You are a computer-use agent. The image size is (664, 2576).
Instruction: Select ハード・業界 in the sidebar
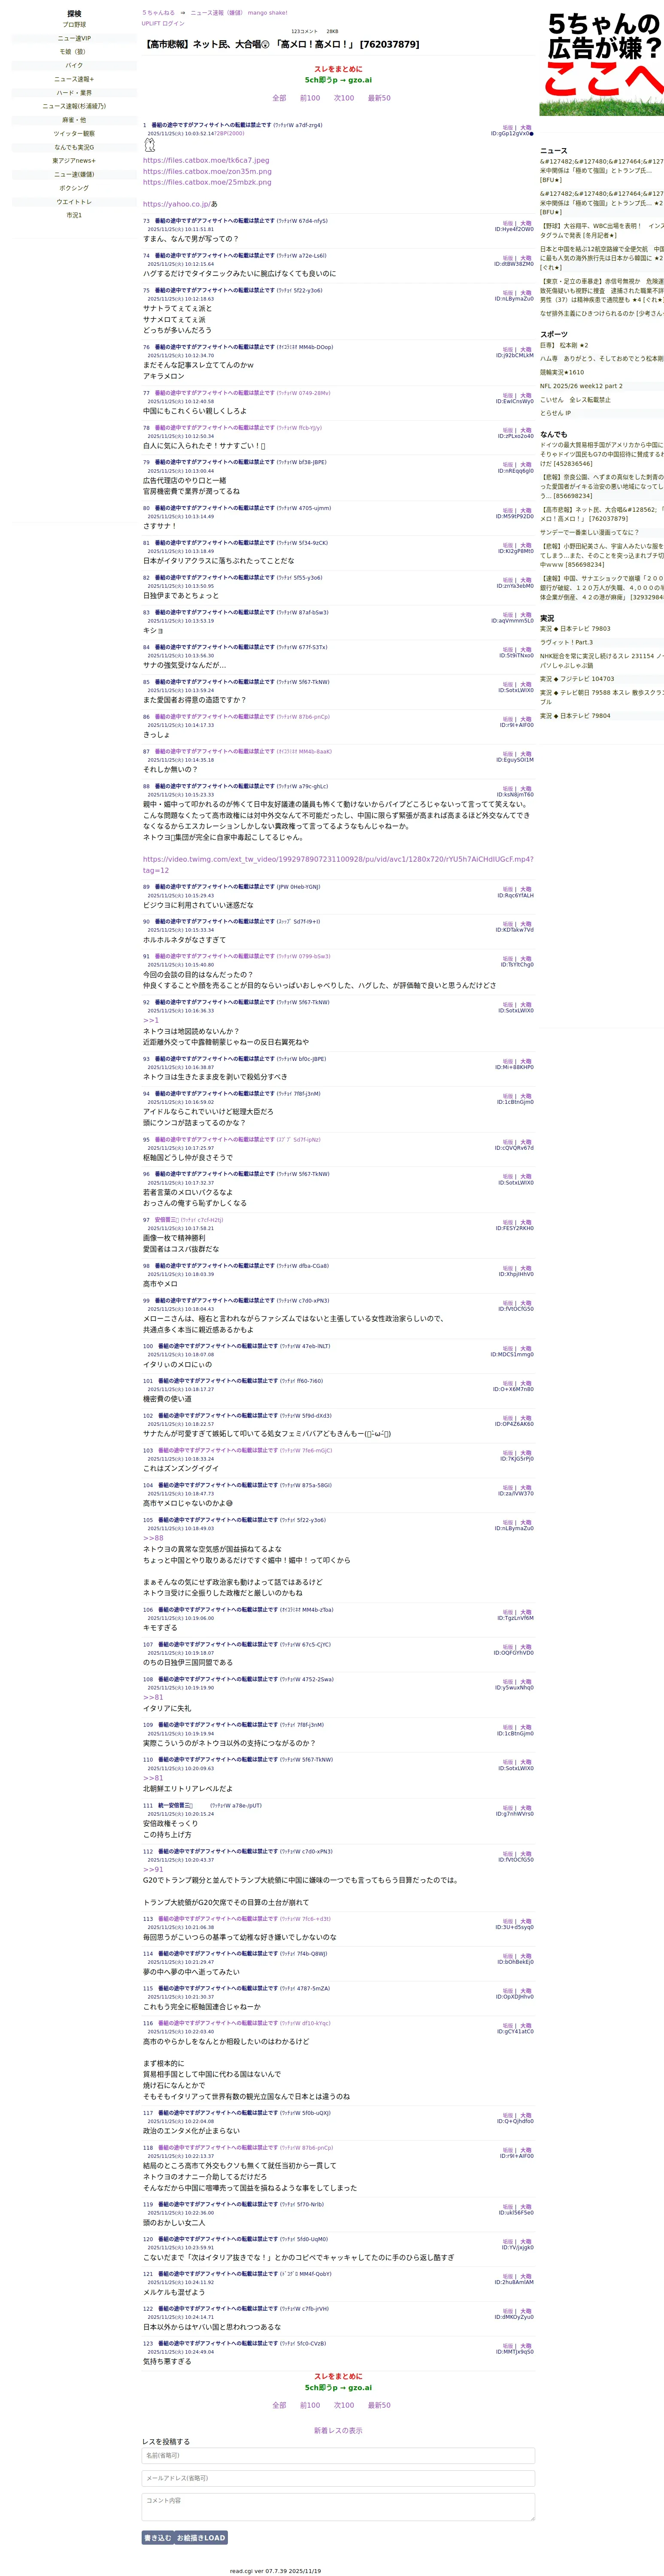click(x=74, y=93)
